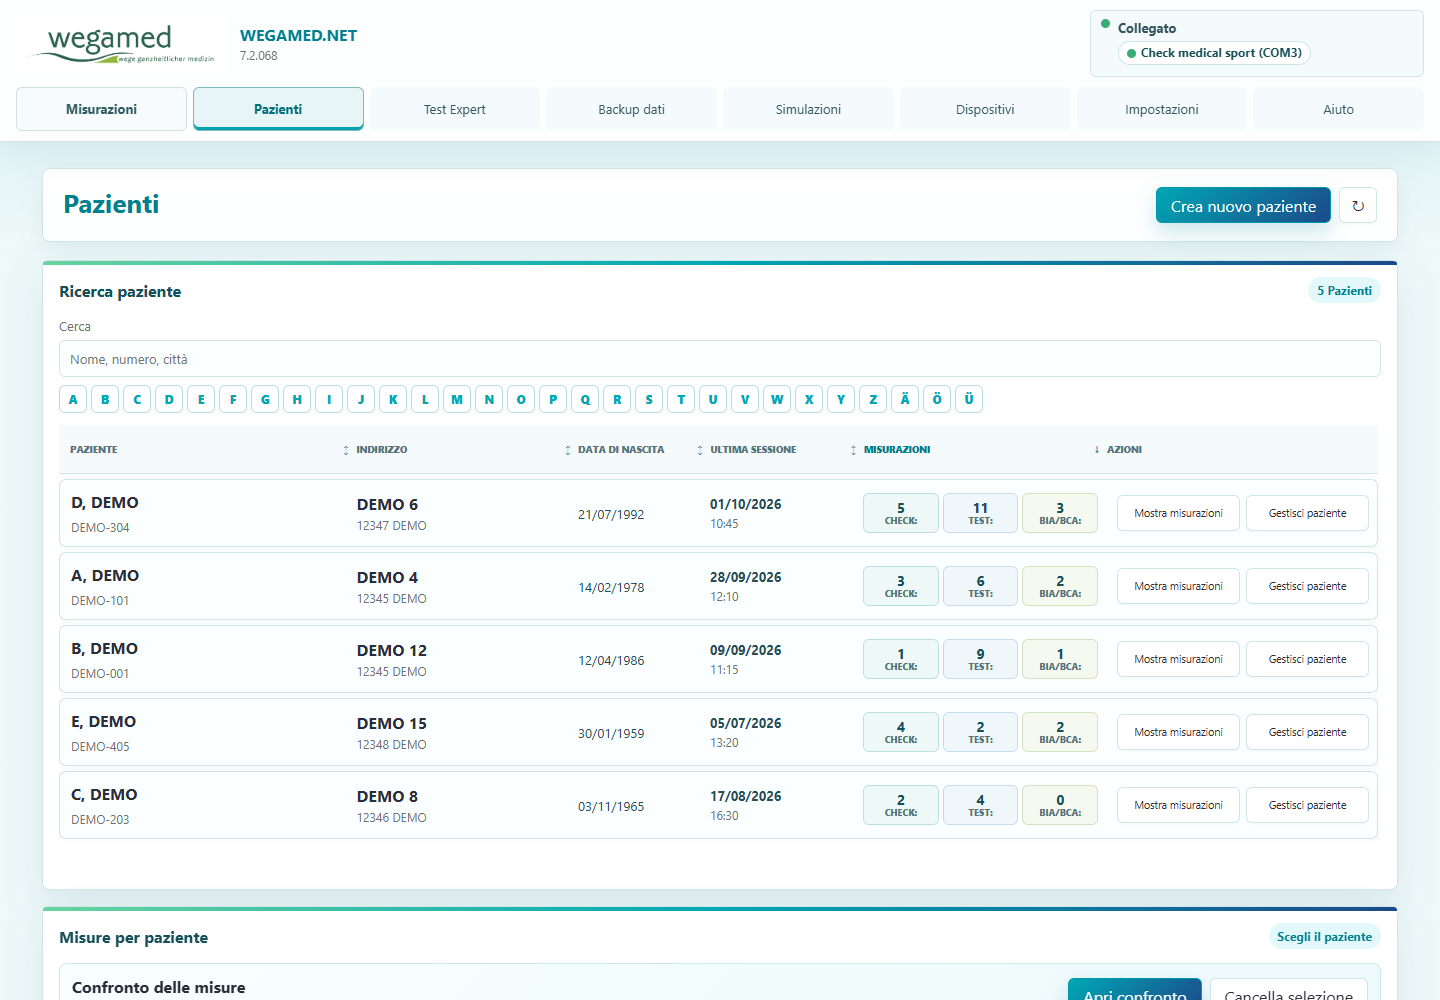Show measurements for patient B, DEMO
The image size is (1440, 1000).
[x=1178, y=659]
